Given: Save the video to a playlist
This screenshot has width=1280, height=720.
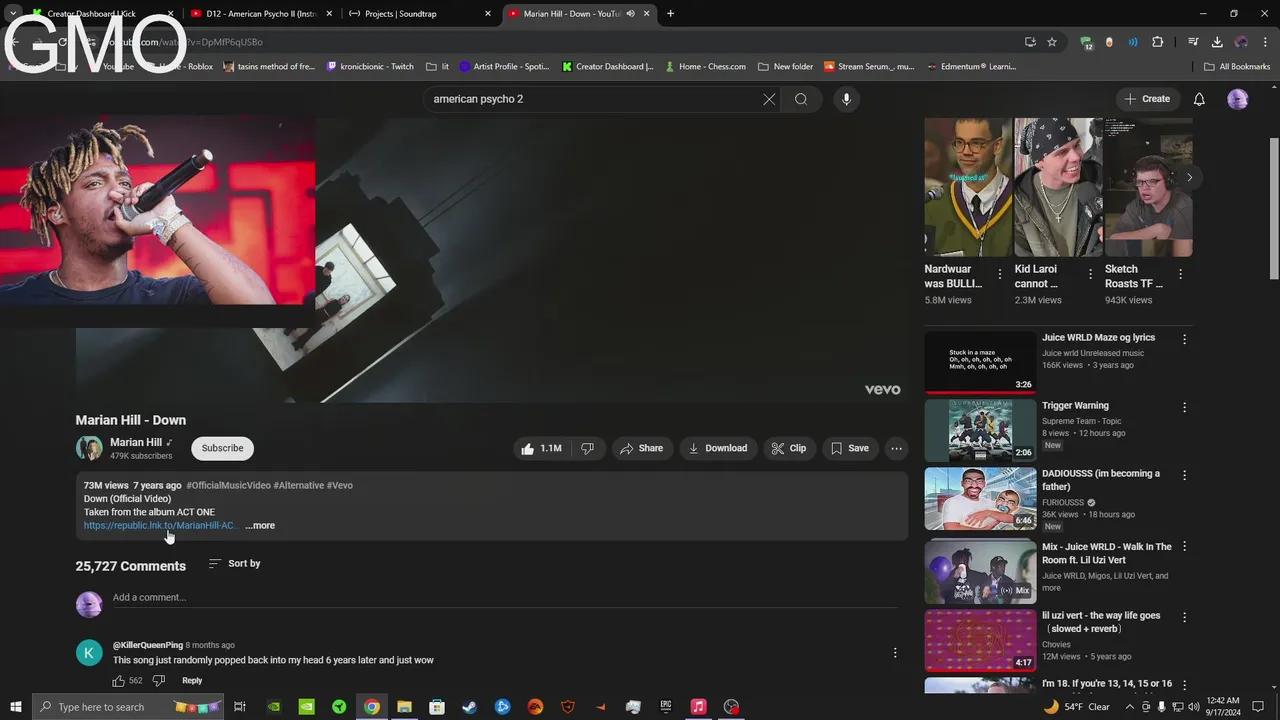Looking at the screenshot, I should pos(849,449).
